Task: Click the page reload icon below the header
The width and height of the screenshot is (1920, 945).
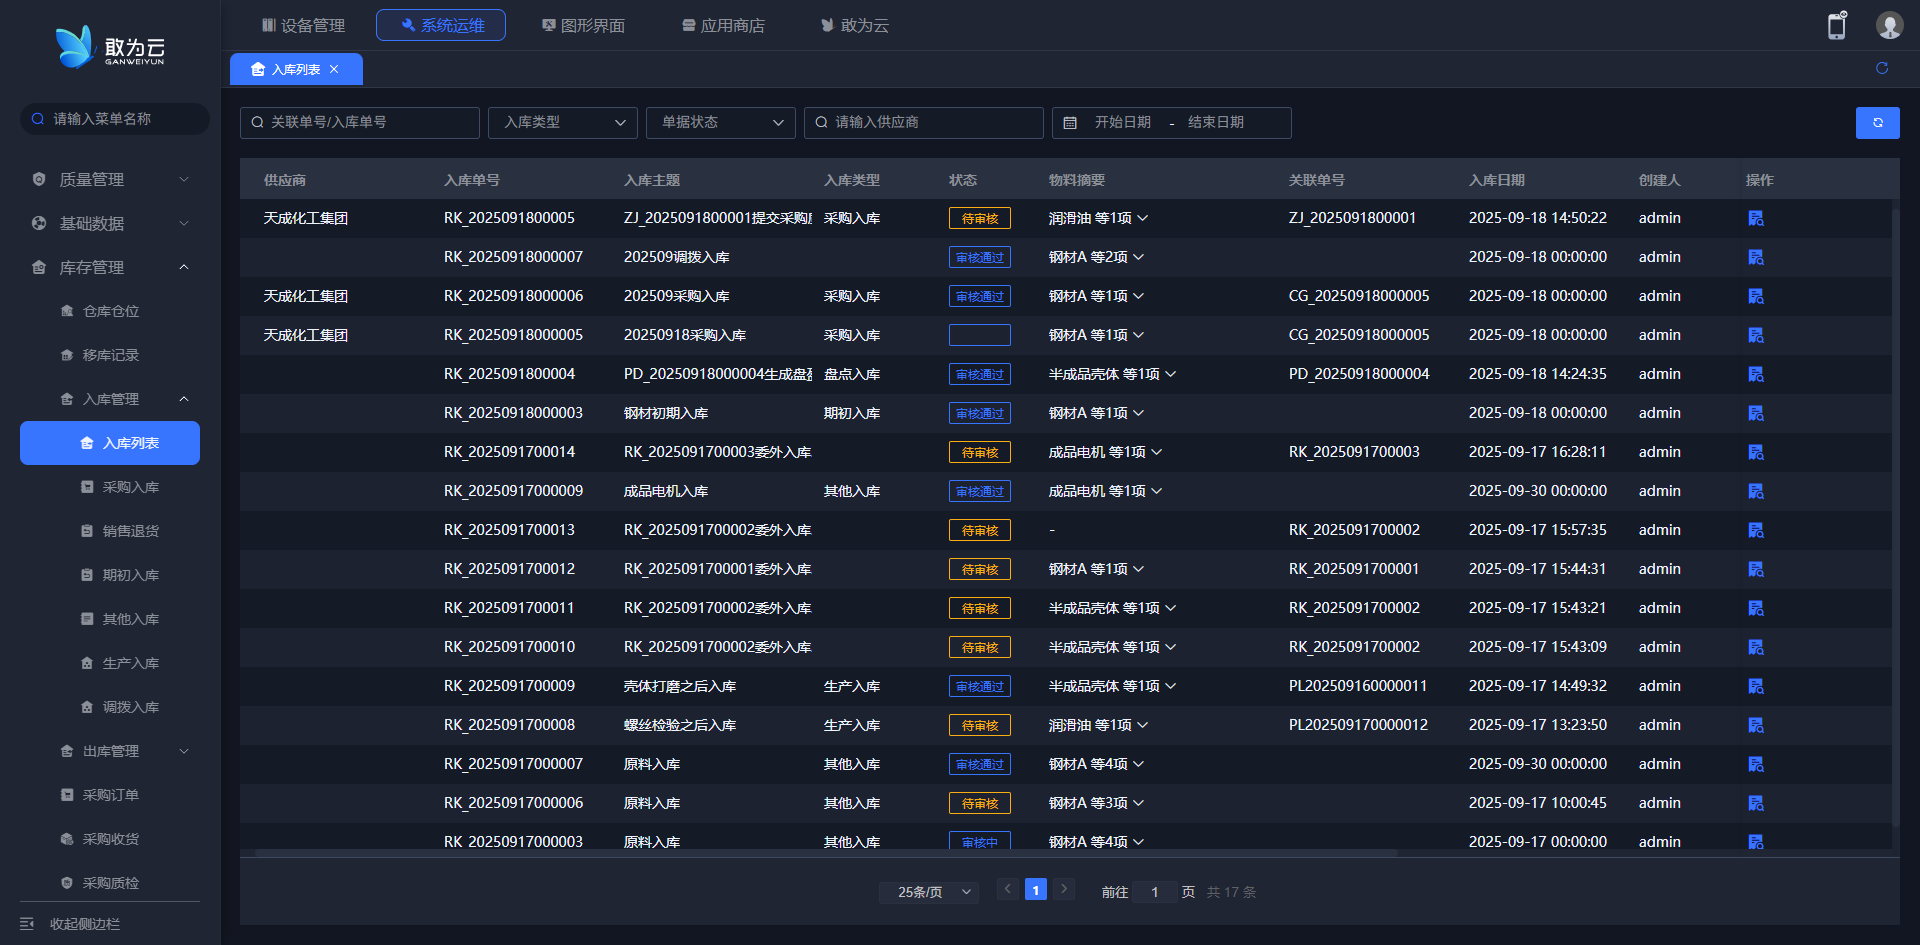Action: coord(1882,68)
